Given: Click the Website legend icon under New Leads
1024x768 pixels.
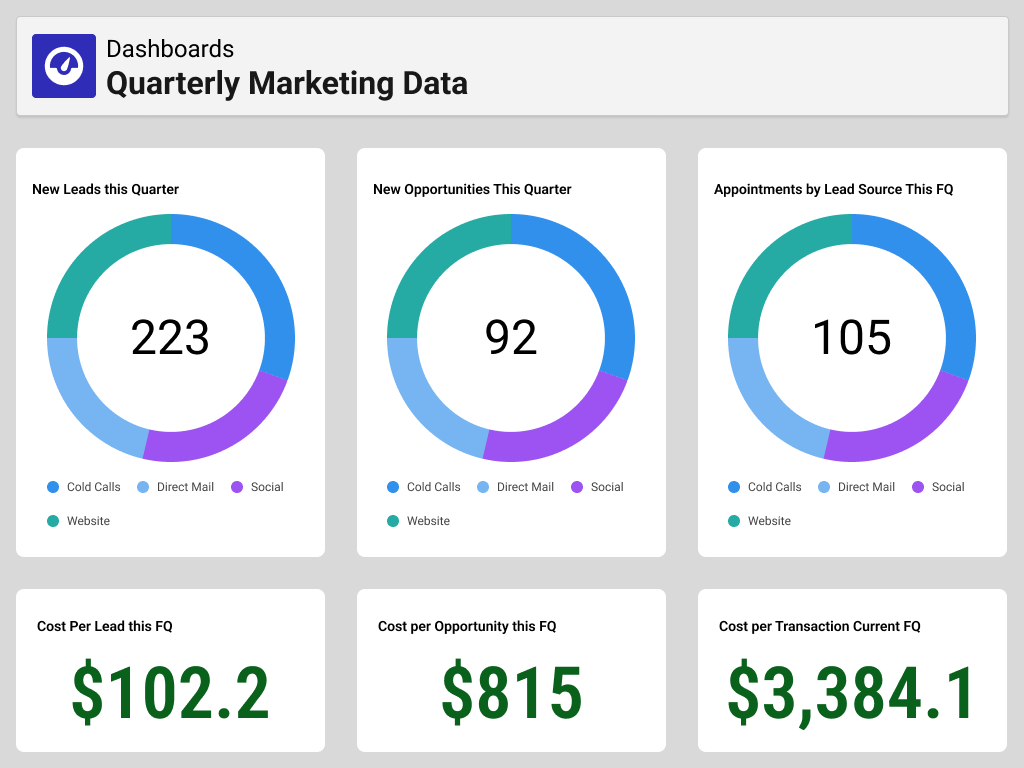Looking at the screenshot, I should 53,521.
